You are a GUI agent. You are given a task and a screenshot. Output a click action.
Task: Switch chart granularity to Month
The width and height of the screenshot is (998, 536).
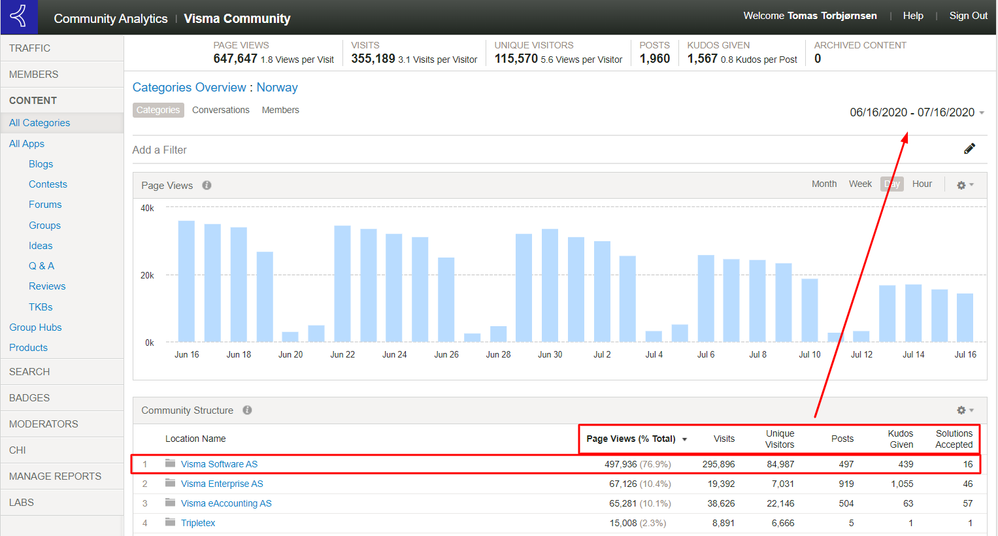pyautogui.click(x=824, y=184)
